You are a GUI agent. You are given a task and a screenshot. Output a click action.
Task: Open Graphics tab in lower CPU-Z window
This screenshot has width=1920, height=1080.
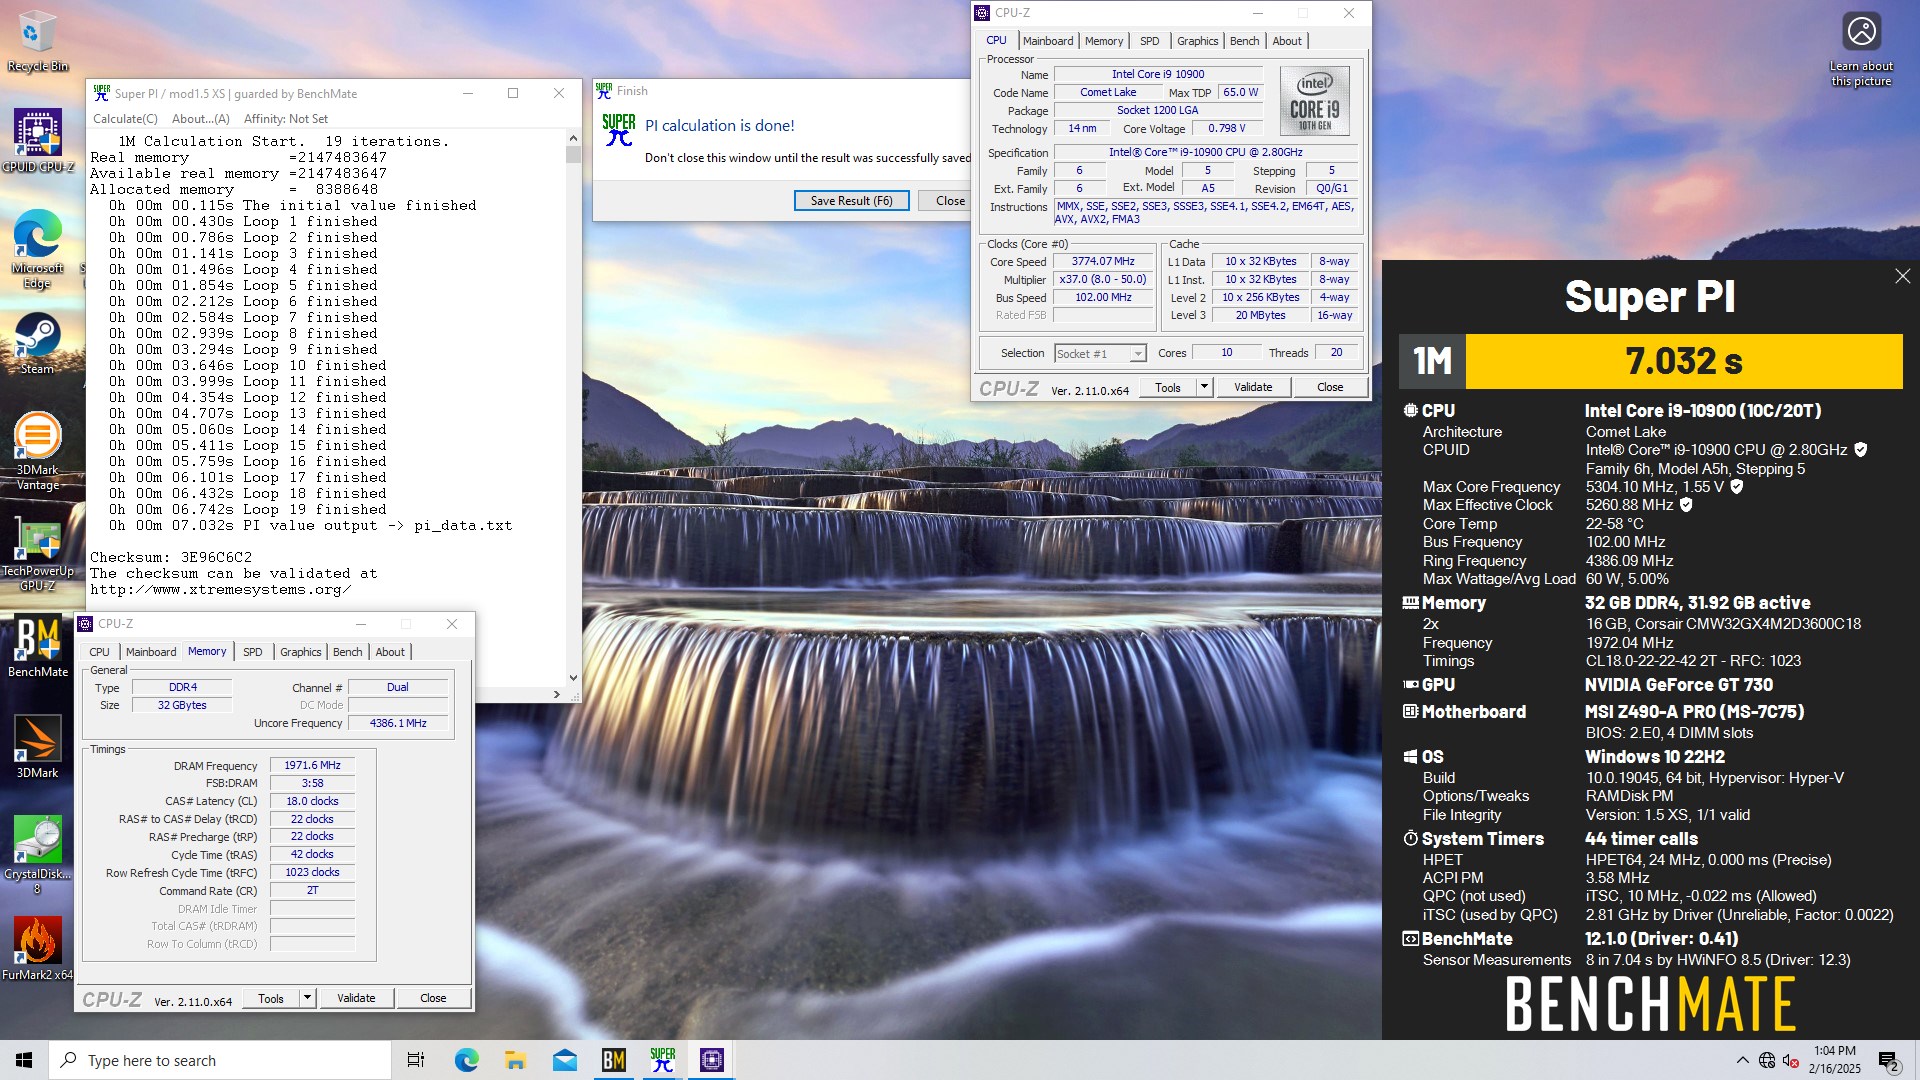point(300,652)
